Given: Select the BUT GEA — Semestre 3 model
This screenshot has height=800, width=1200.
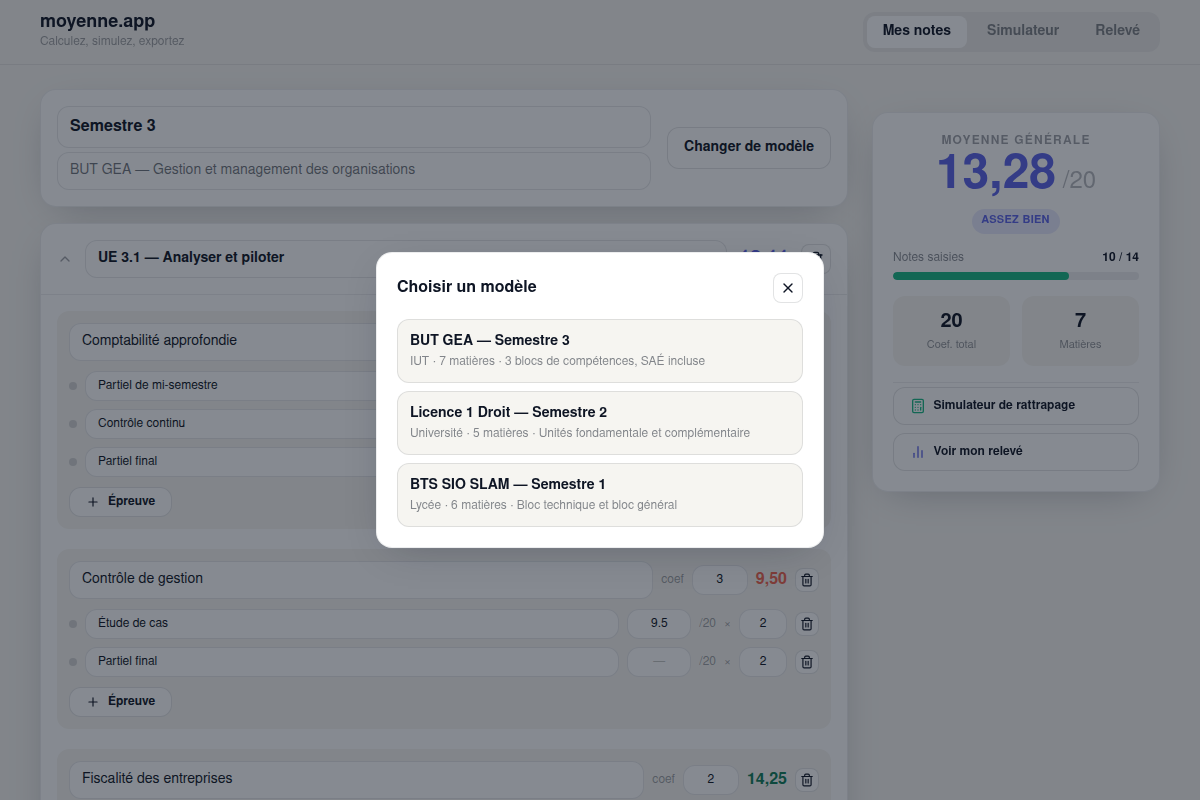Looking at the screenshot, I should [600, 351].
